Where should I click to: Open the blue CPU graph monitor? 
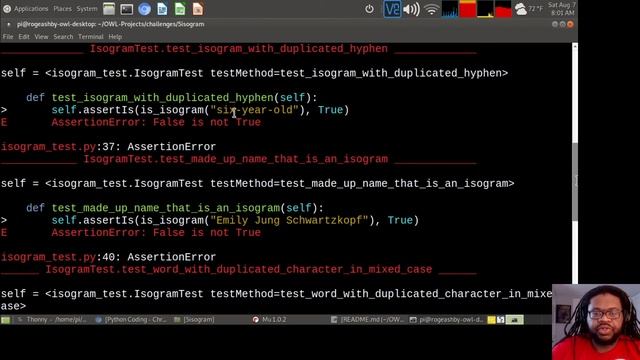tap(449, 9)
